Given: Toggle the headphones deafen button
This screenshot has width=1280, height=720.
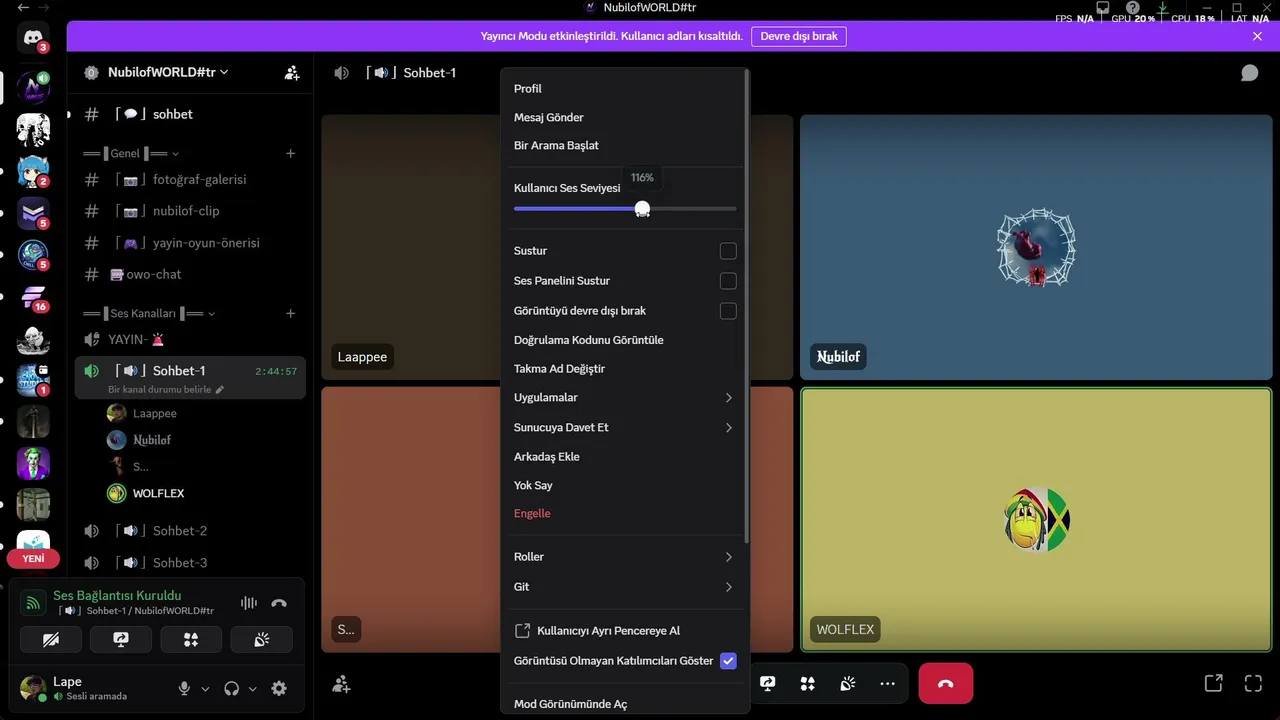Looking at the screenshot, I should pos(232,688).
